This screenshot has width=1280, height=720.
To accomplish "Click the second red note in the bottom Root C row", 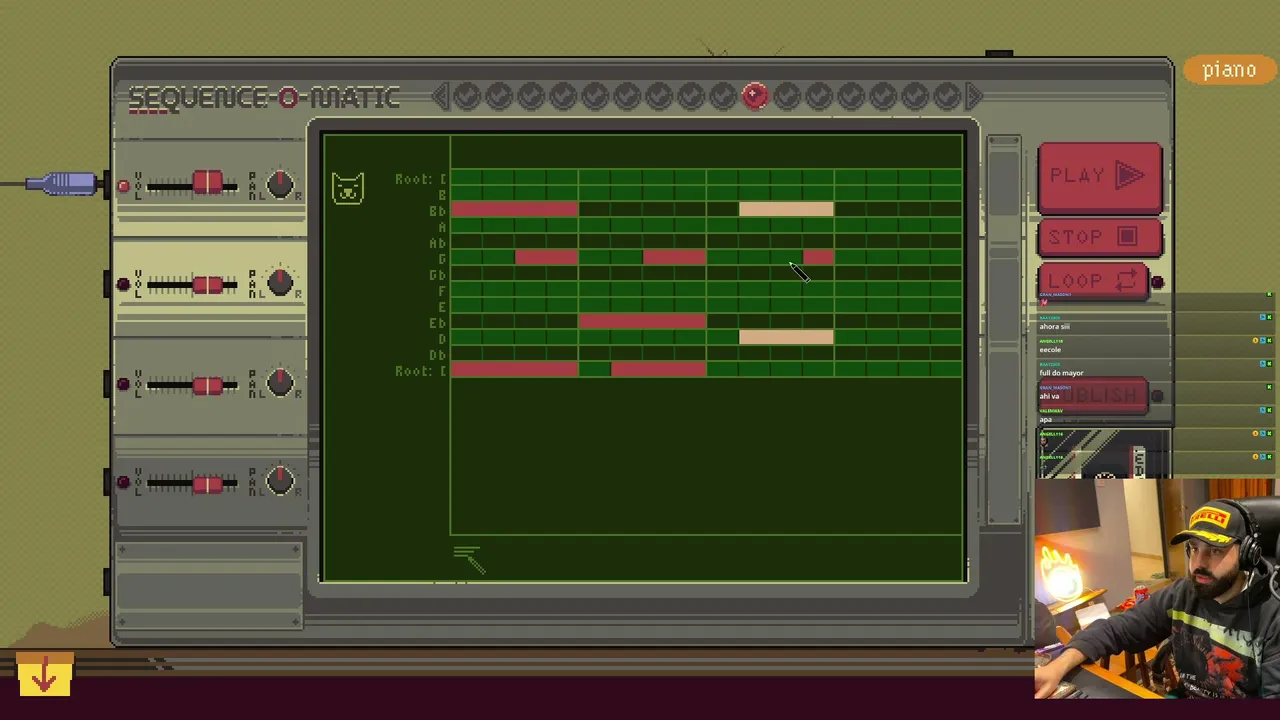I will click(658, 370).
